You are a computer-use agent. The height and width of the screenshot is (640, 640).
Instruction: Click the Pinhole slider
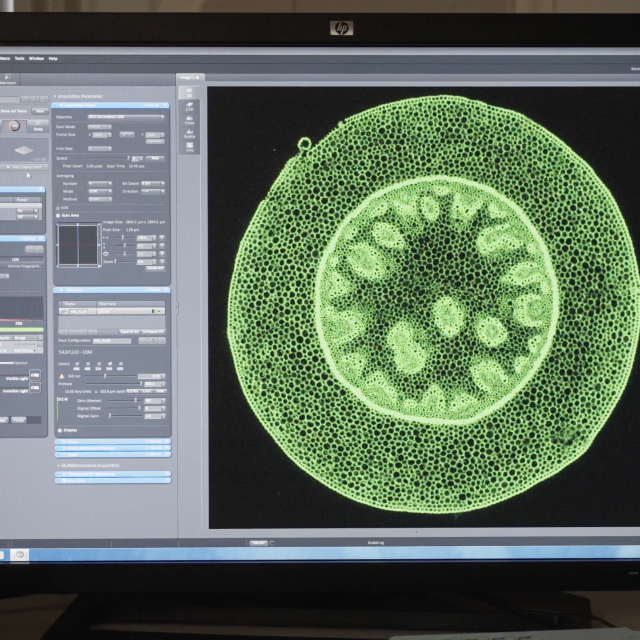click(114, 384)
